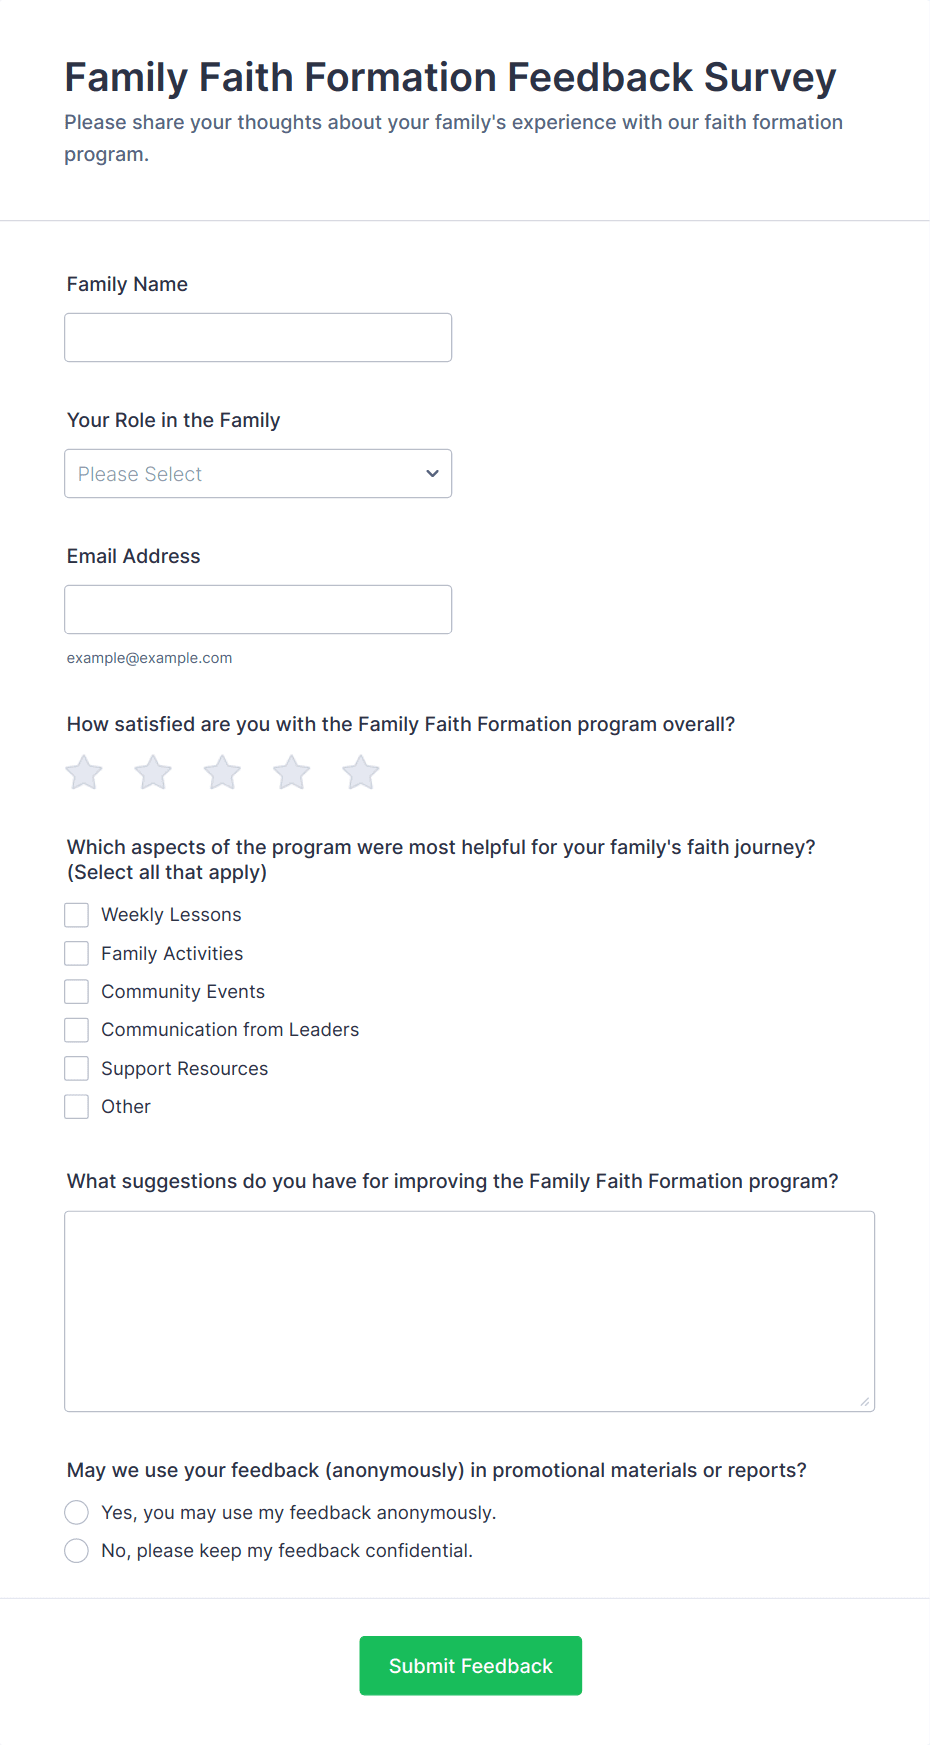Click into the Email Address field
The width and height of the screenshot is (930, 1745).
pyautogui.click(x=258, y=609)
